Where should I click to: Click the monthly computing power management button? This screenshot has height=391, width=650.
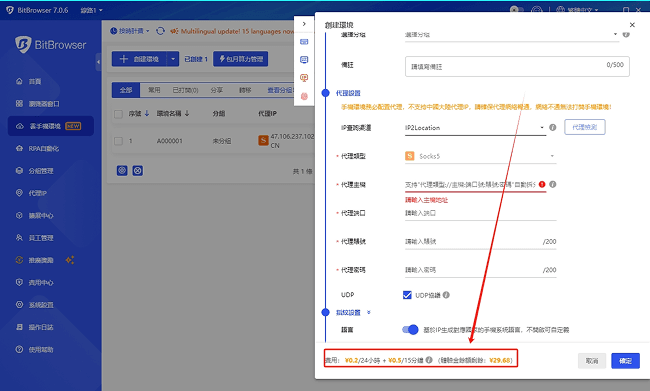(241, 59)
